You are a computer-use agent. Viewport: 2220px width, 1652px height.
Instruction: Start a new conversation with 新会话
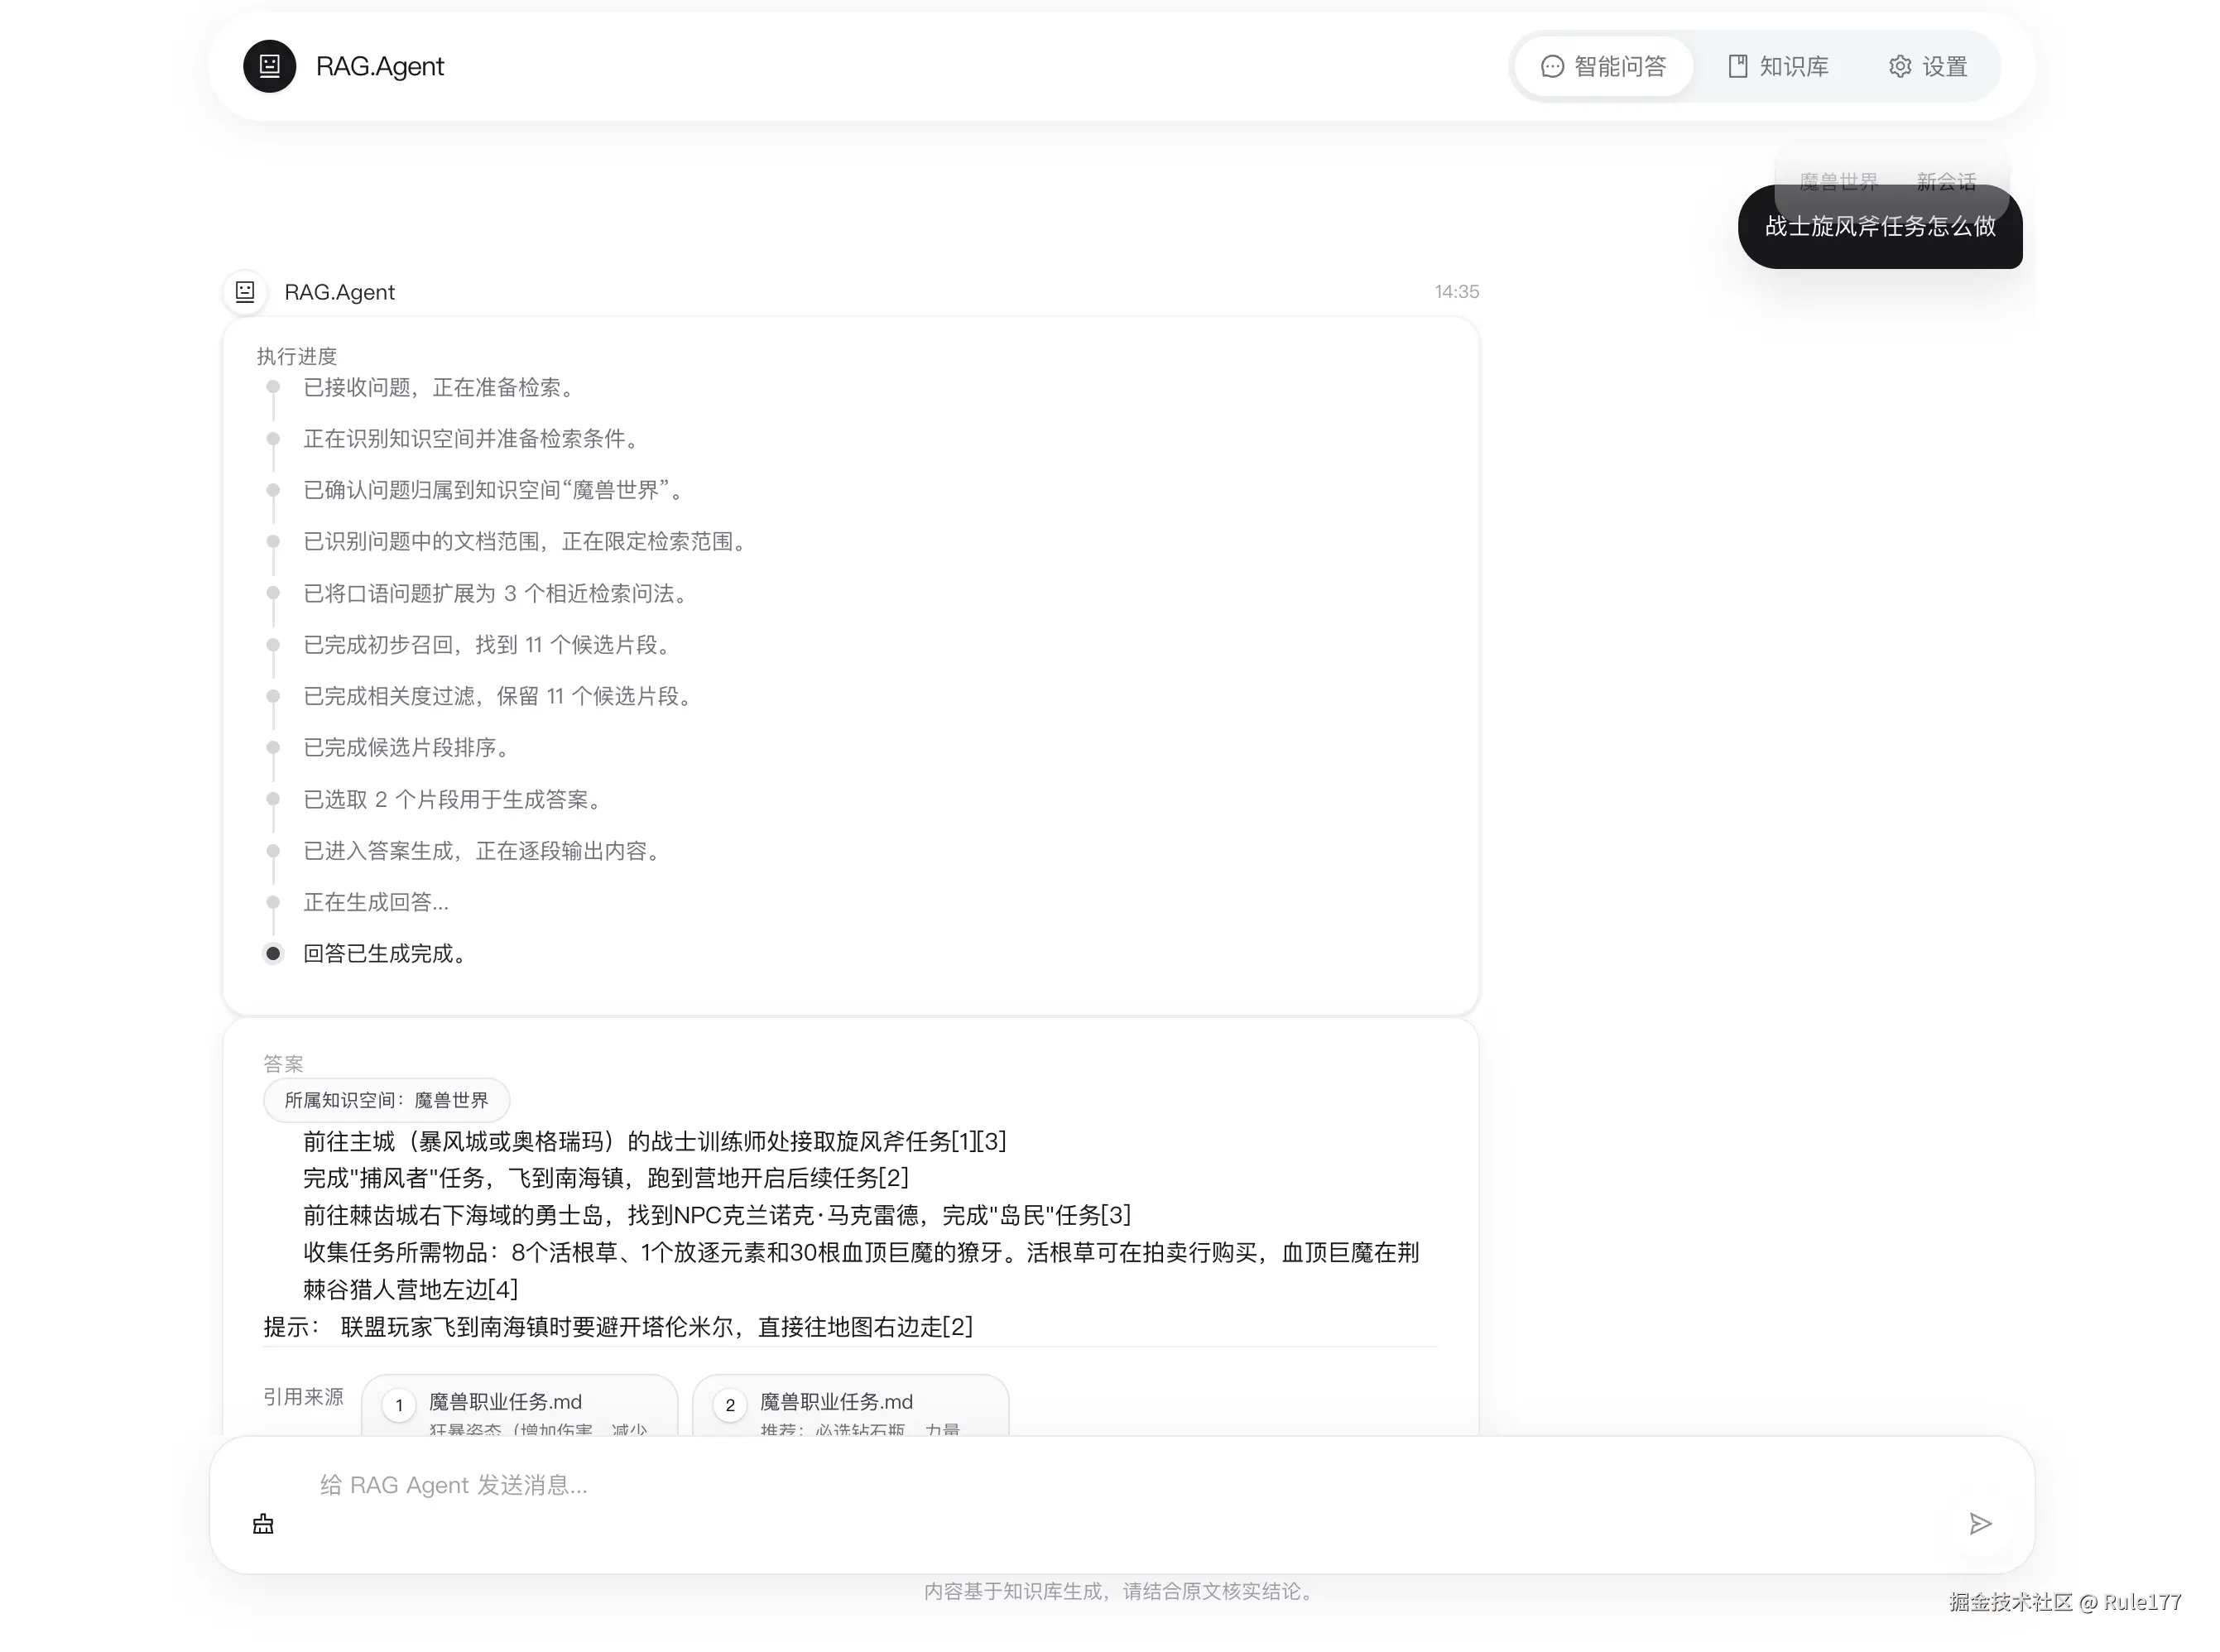tap(1946, 181)
